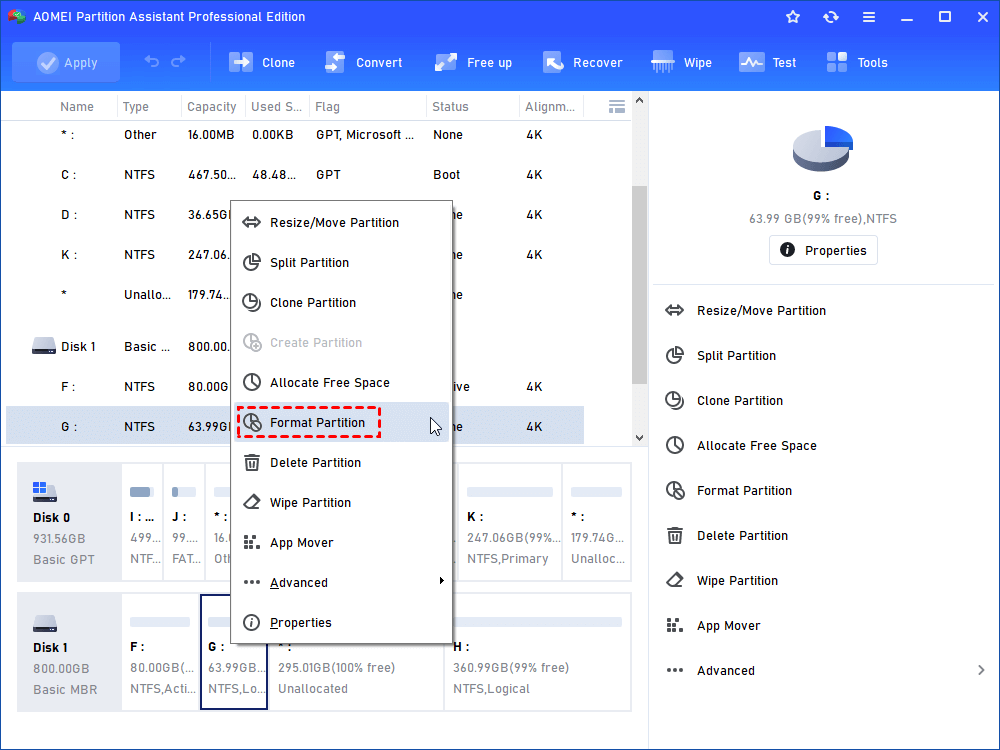Viewport: 1000px width, 750px height.
Task: Choose App Mover in context menu
Action: coord(342,543)
